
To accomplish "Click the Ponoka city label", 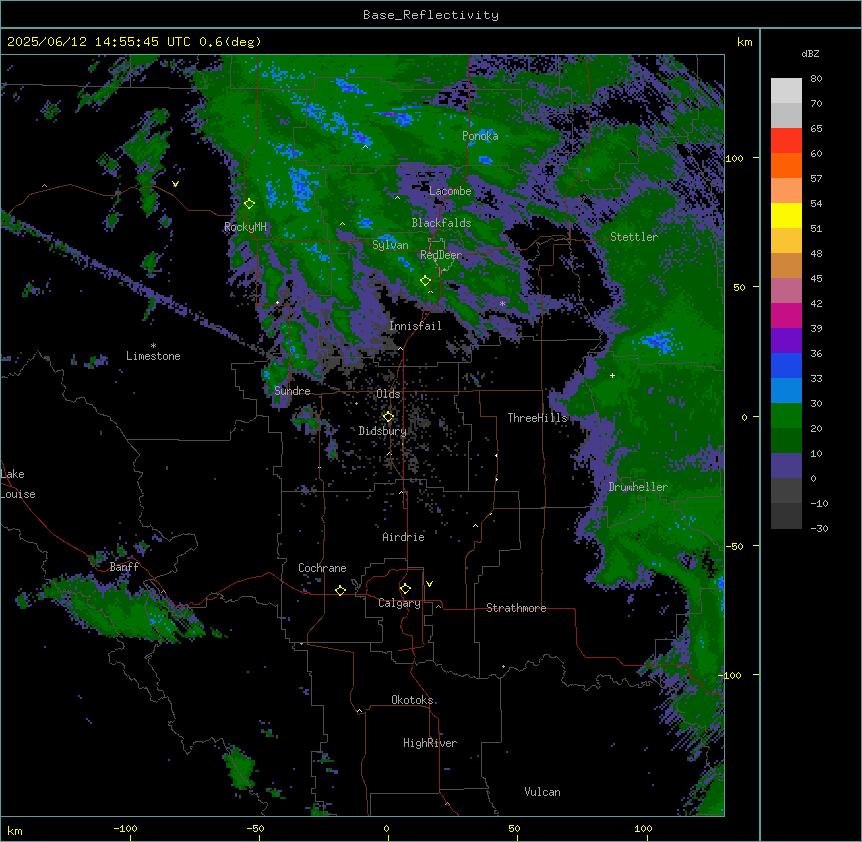I will coord(480,136).
